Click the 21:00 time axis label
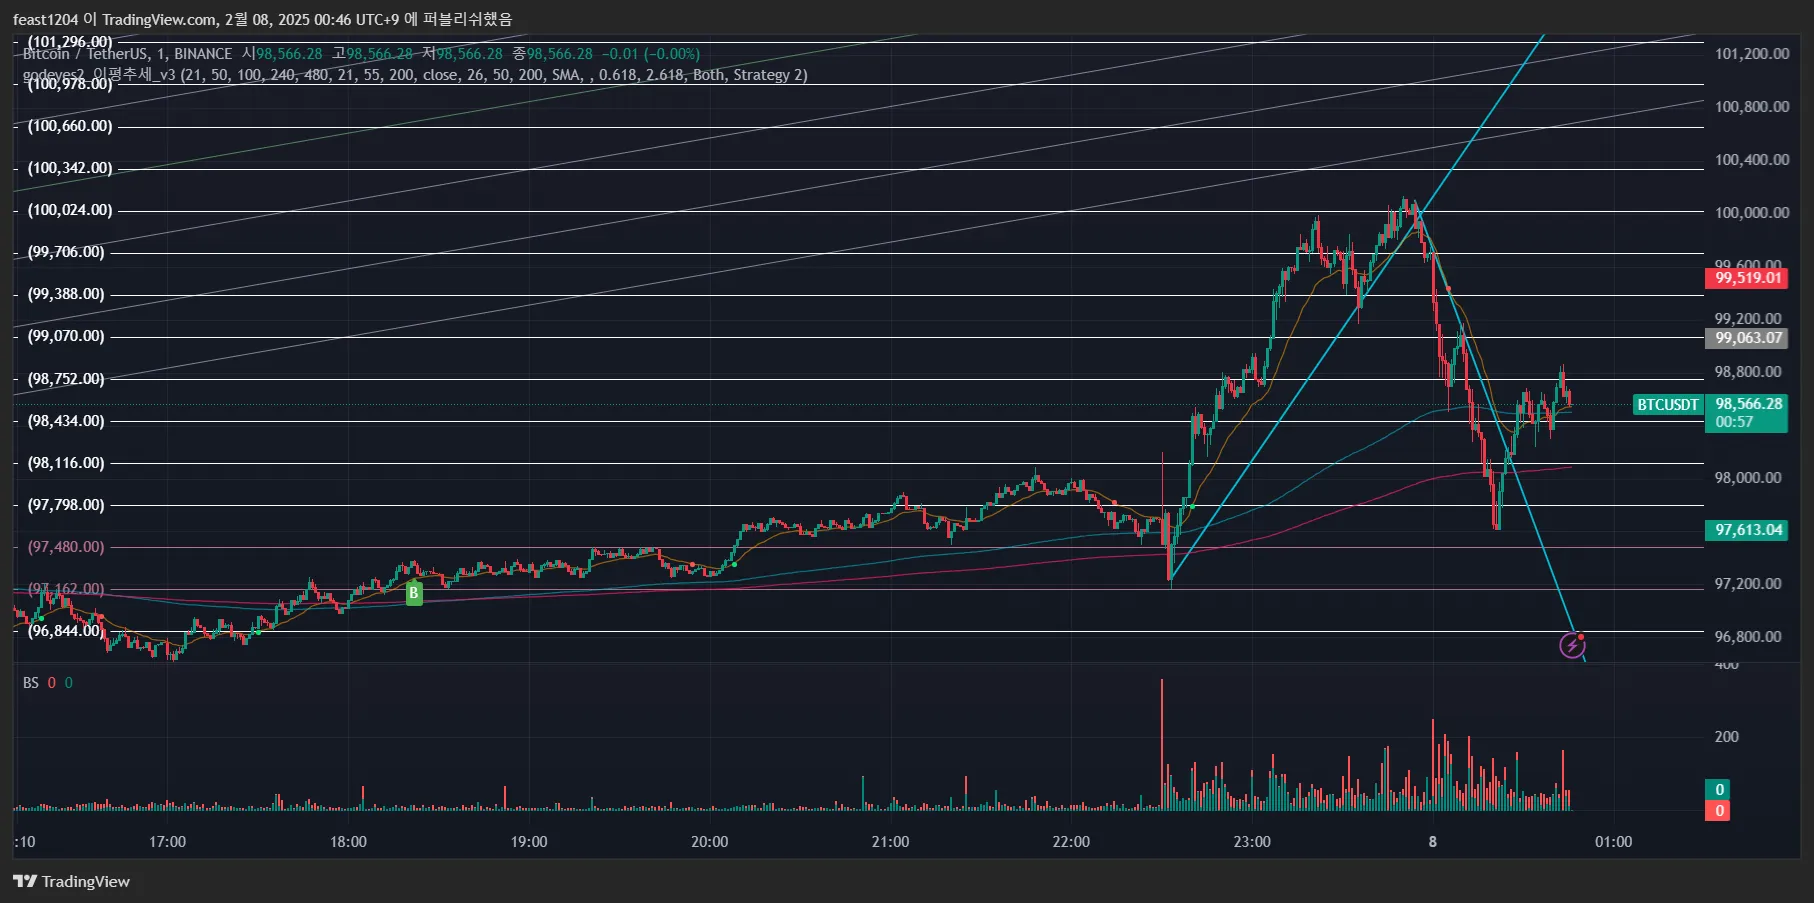 (x=890, y=842)
